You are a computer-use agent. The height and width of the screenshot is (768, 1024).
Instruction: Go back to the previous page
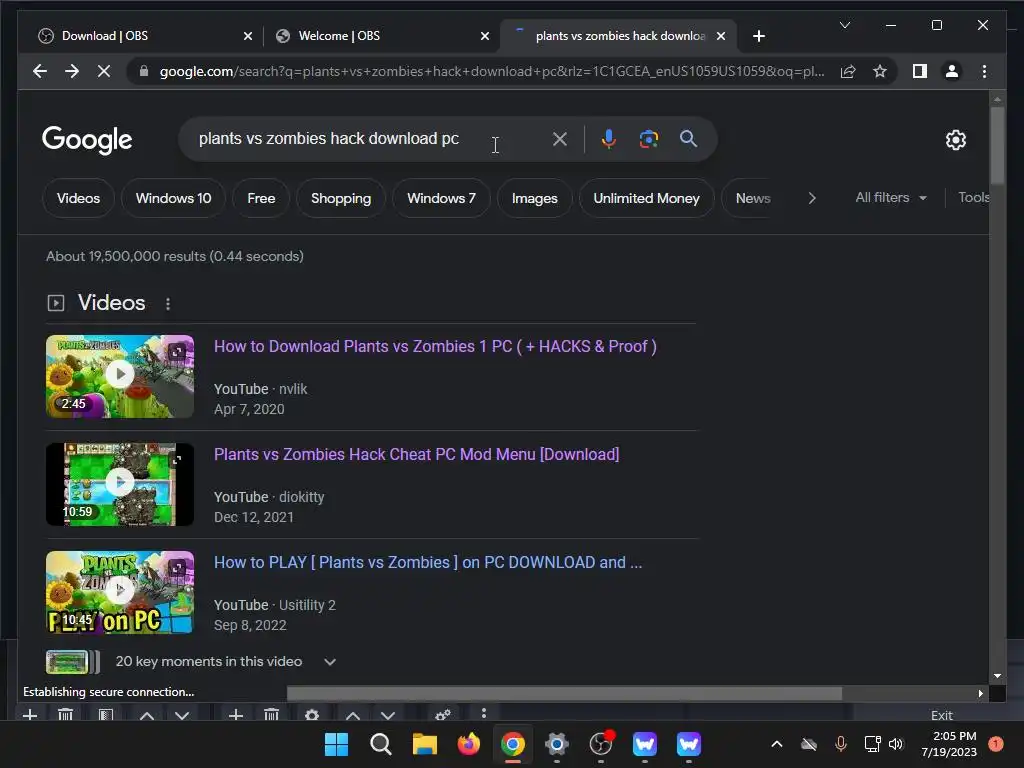click(40, 71)
